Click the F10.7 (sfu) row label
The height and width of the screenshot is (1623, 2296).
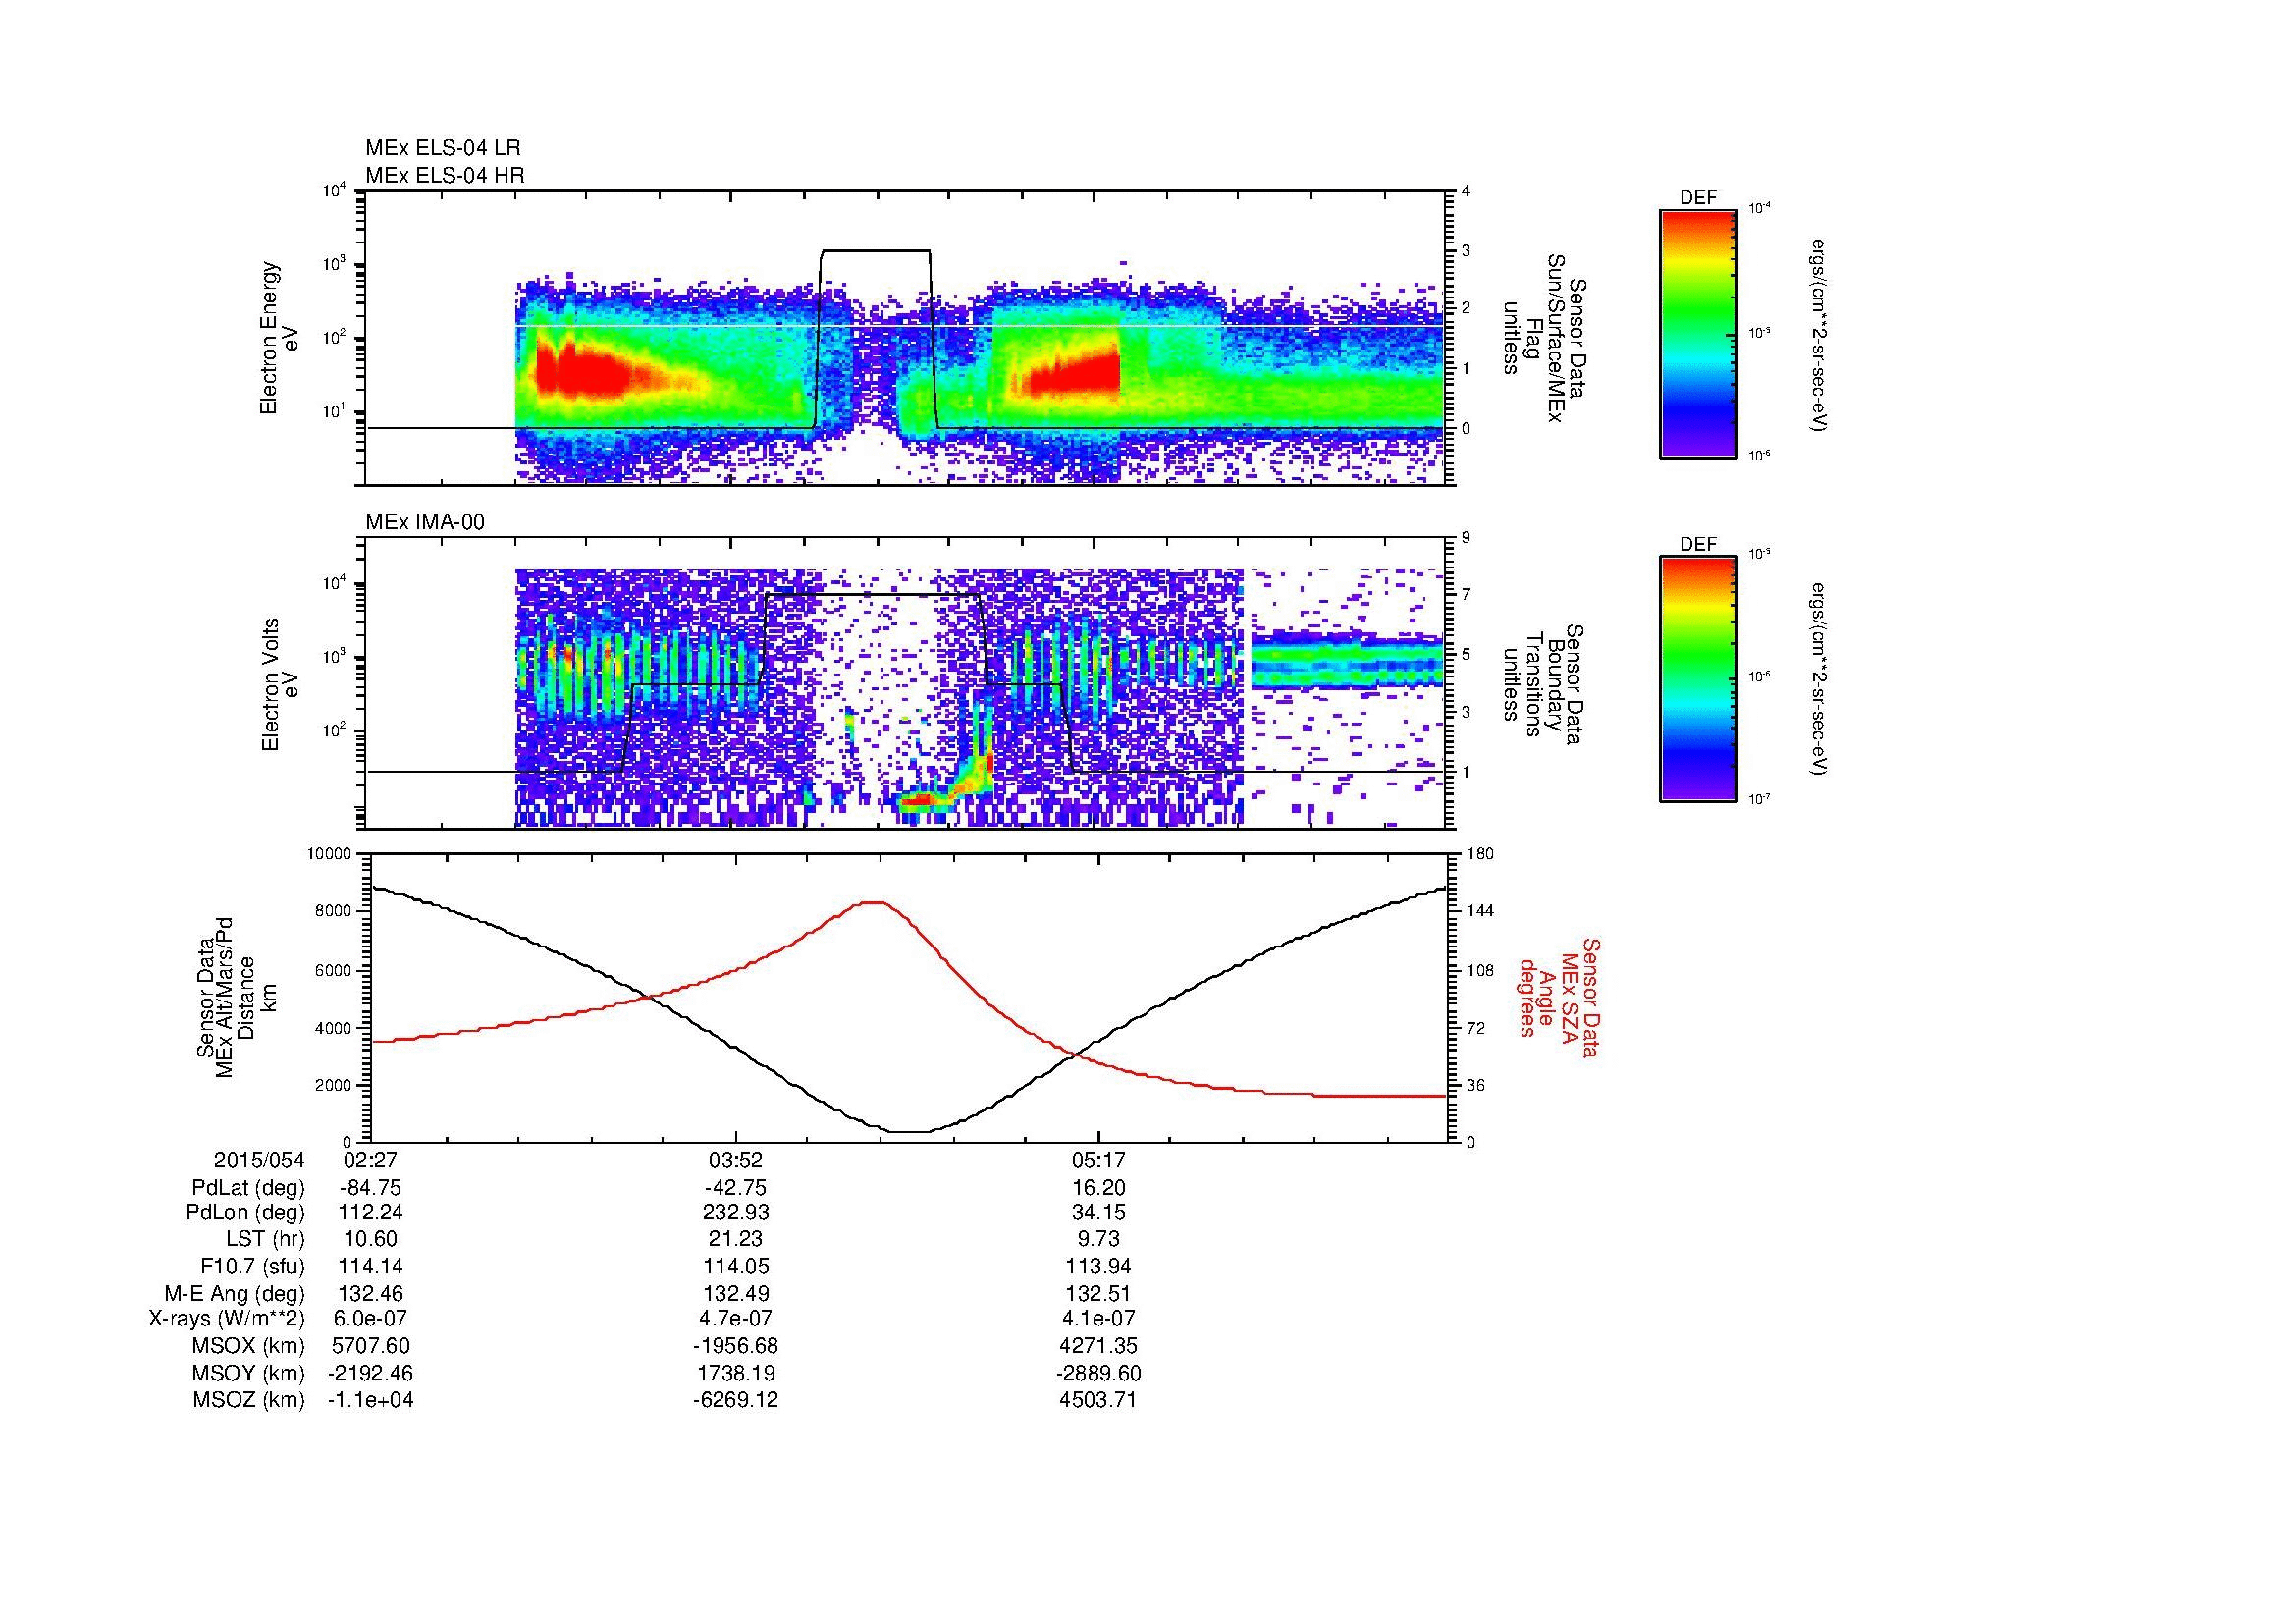(x=252, y=1266)
